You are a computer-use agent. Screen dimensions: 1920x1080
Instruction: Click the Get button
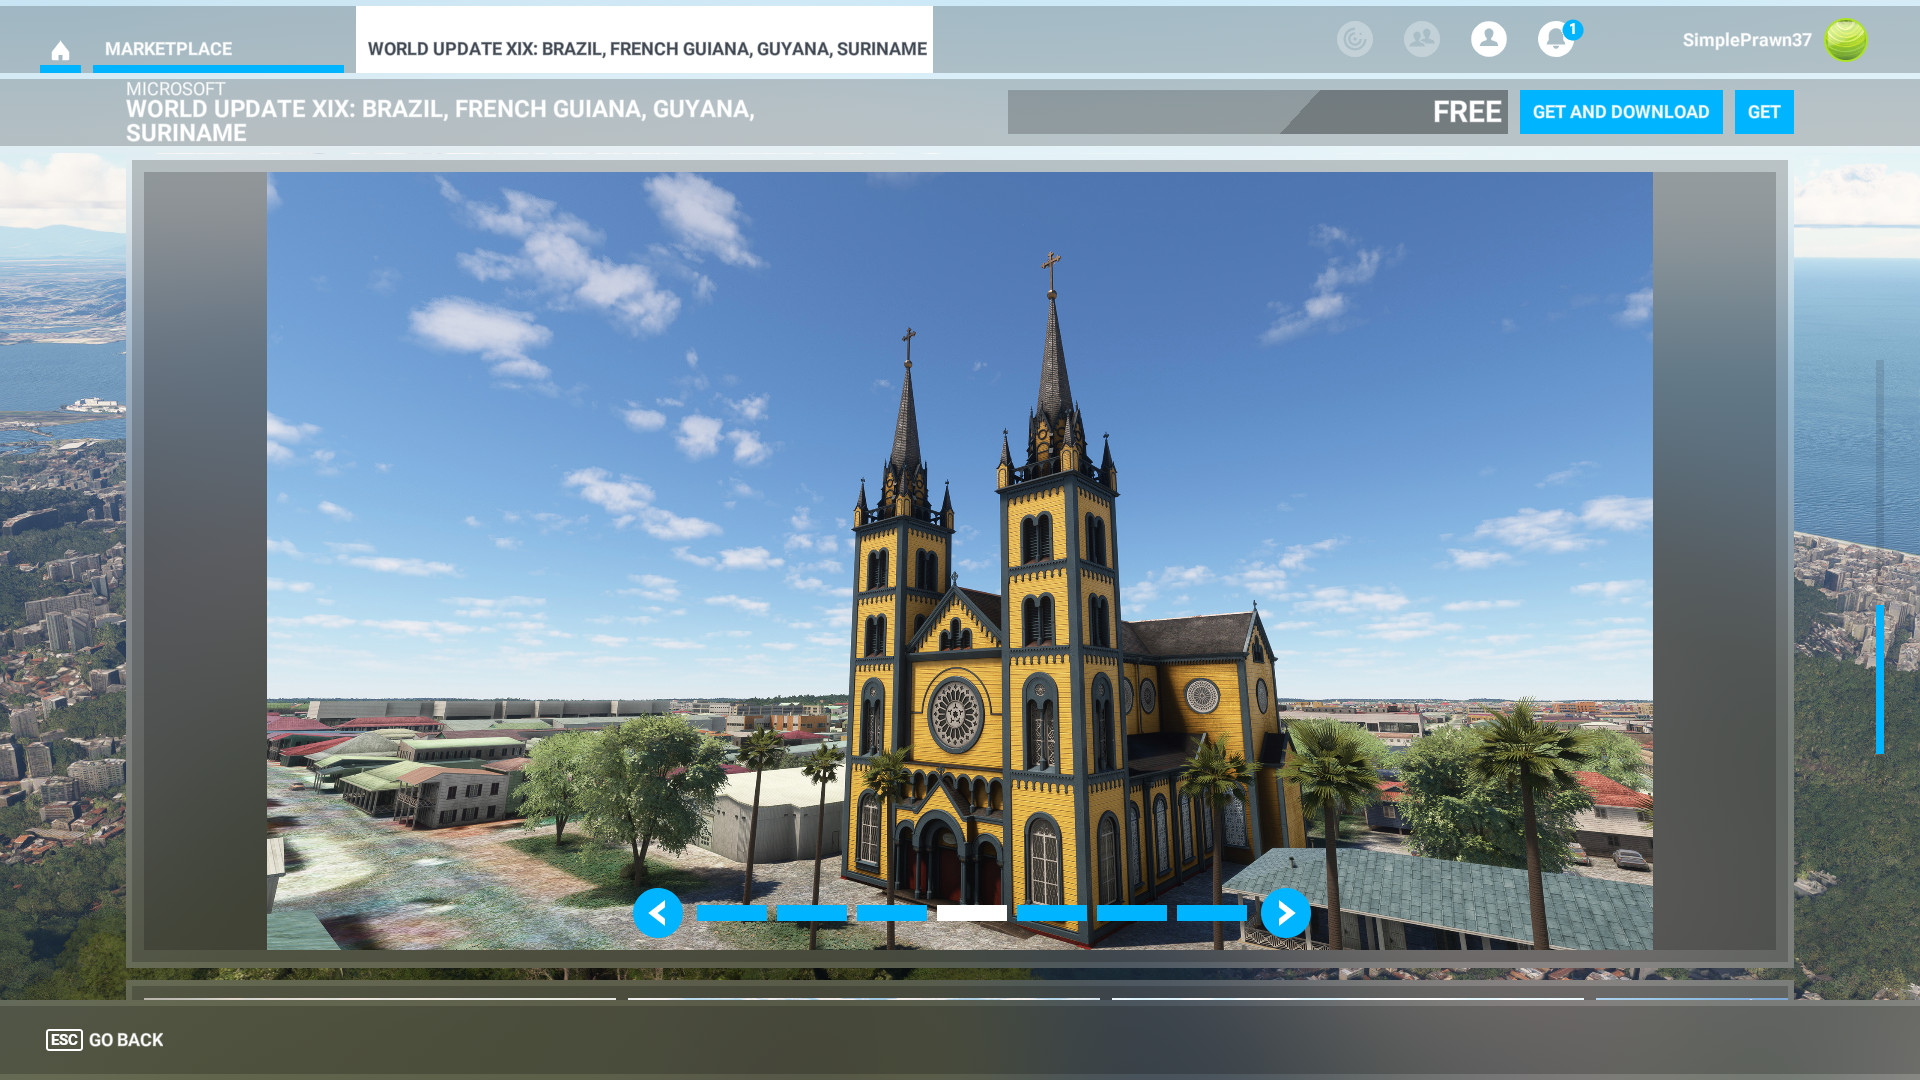[x=1764, y=112]
